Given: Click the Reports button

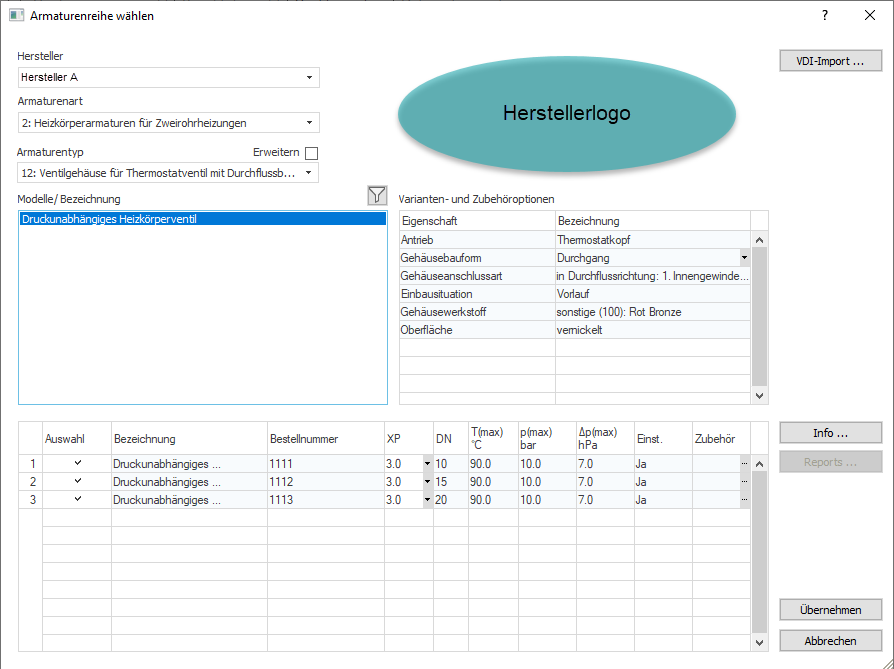Looking at the screenshot, I should [830, 462].
